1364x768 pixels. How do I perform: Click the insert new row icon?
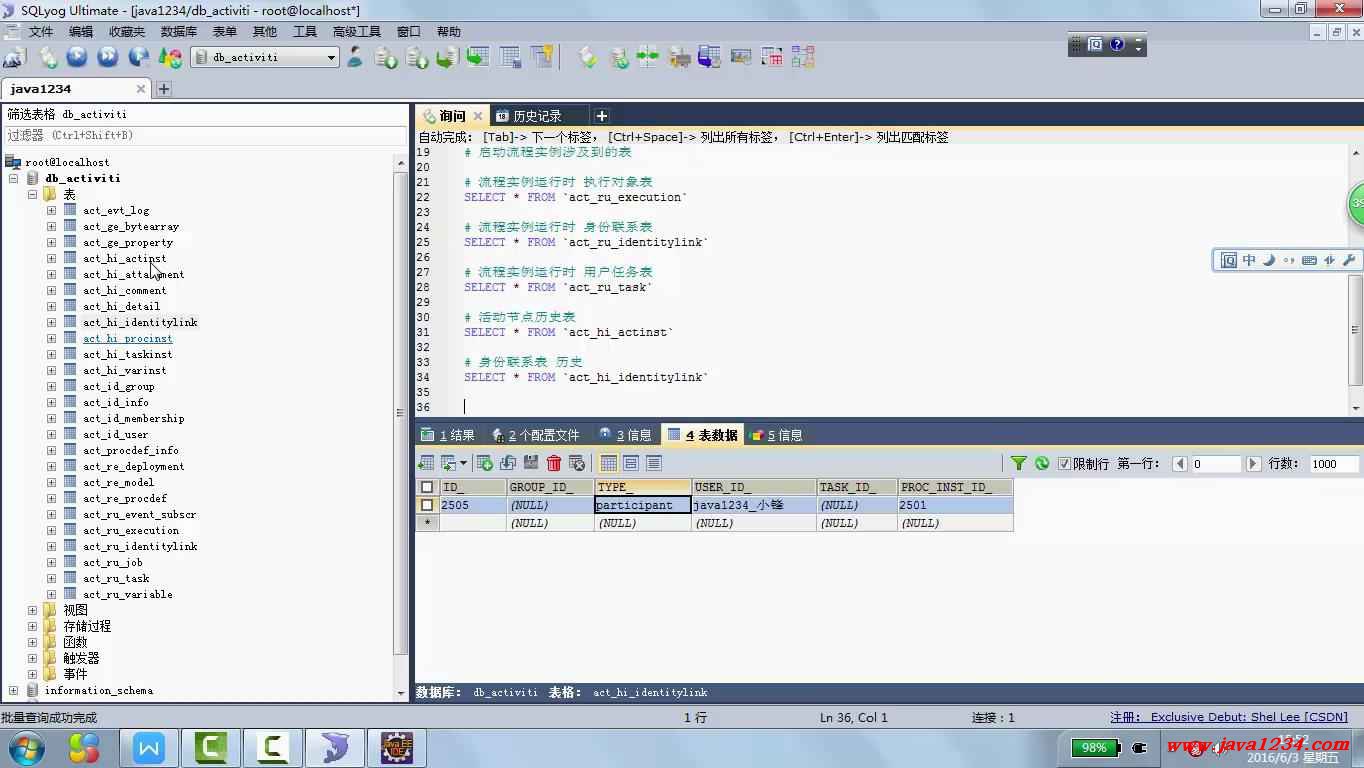[485, 463]
